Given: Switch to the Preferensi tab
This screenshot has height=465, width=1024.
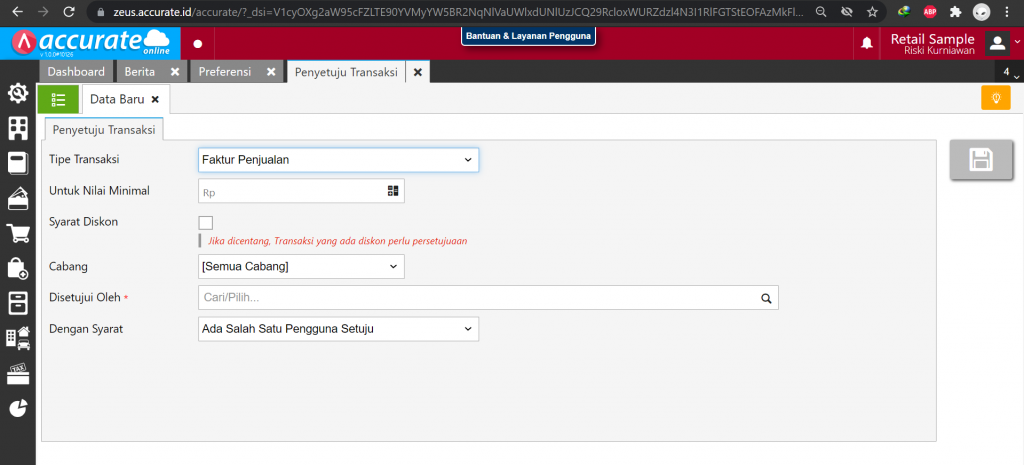Looking at the screenshot, I should pos(225,72).
